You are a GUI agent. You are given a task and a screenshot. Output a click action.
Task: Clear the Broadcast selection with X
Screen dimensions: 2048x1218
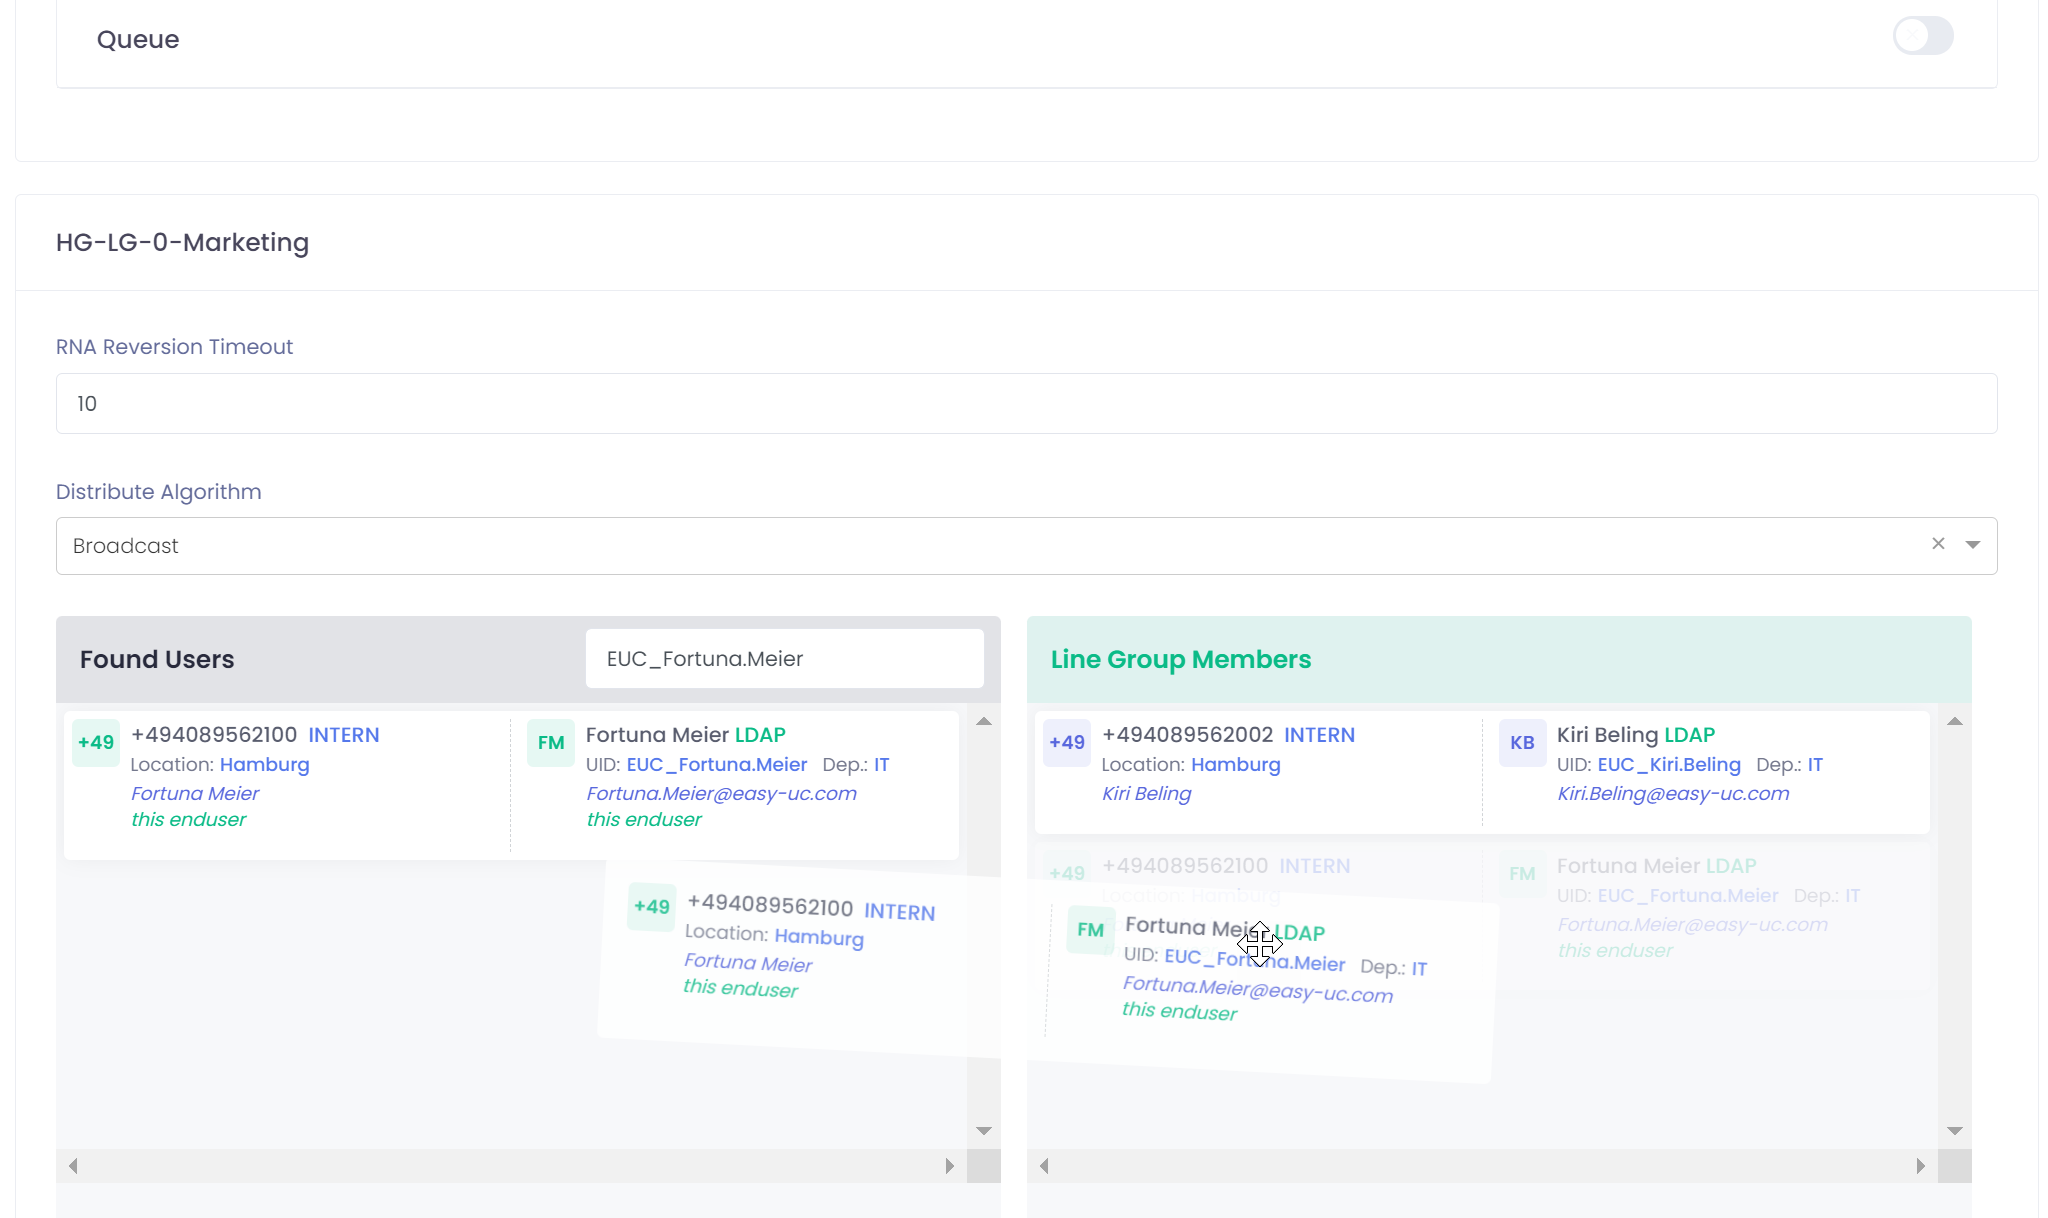click(1938, 544)
